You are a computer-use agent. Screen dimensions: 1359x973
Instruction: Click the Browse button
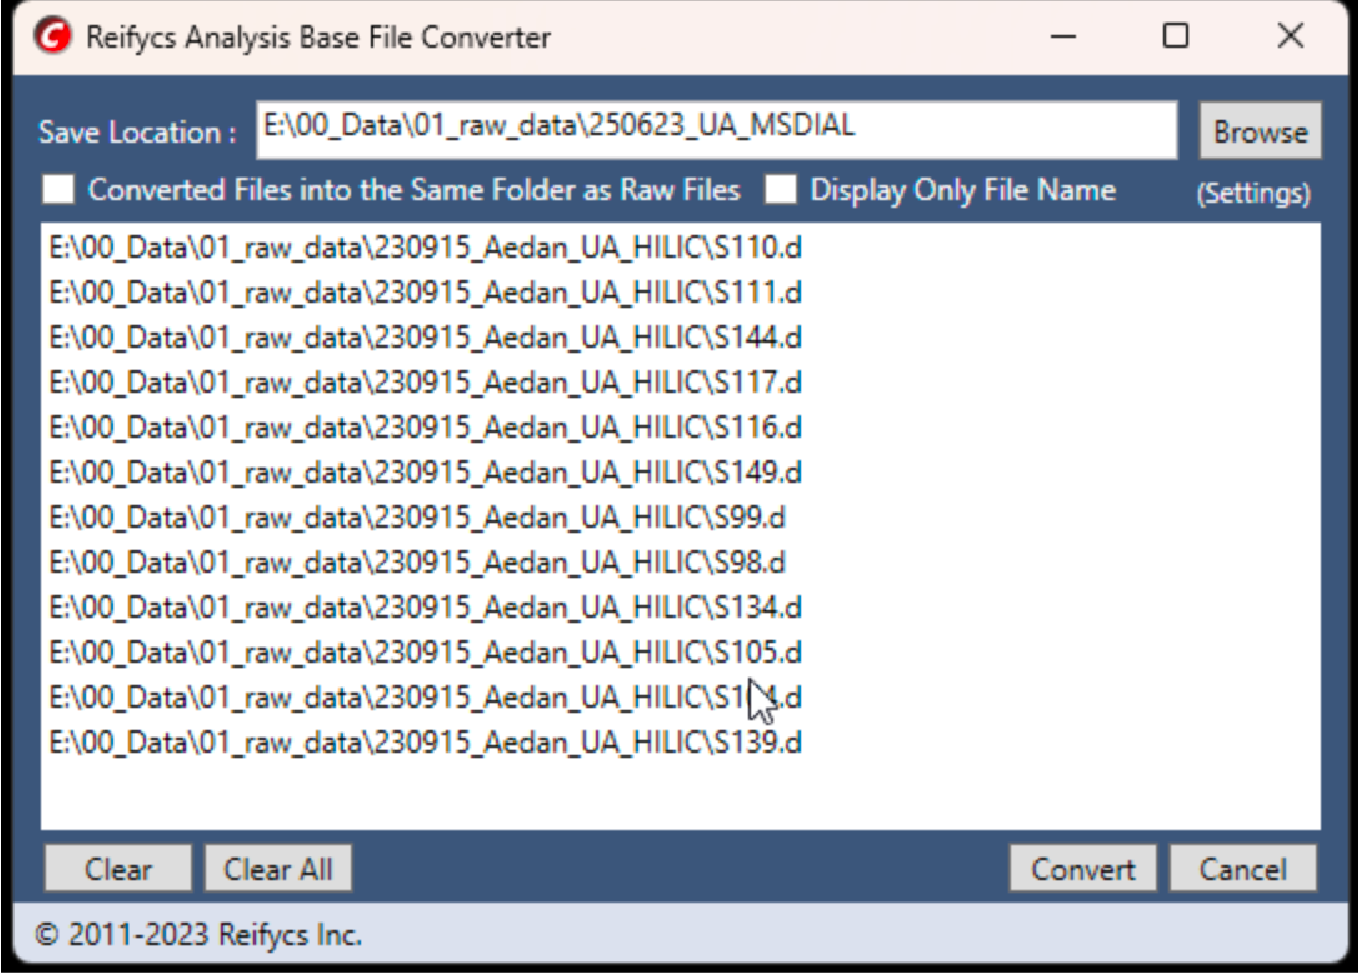[x=1260, y=131]
